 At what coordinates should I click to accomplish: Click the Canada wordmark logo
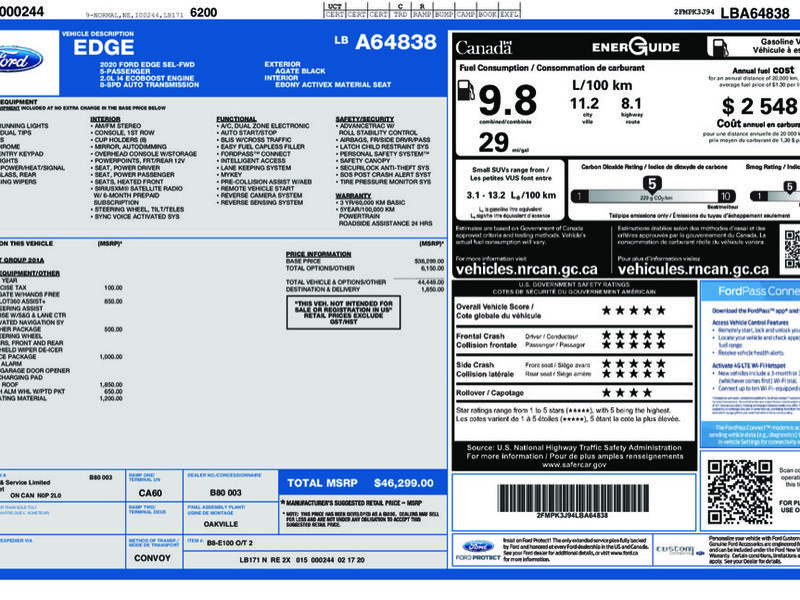coord(483,47)
